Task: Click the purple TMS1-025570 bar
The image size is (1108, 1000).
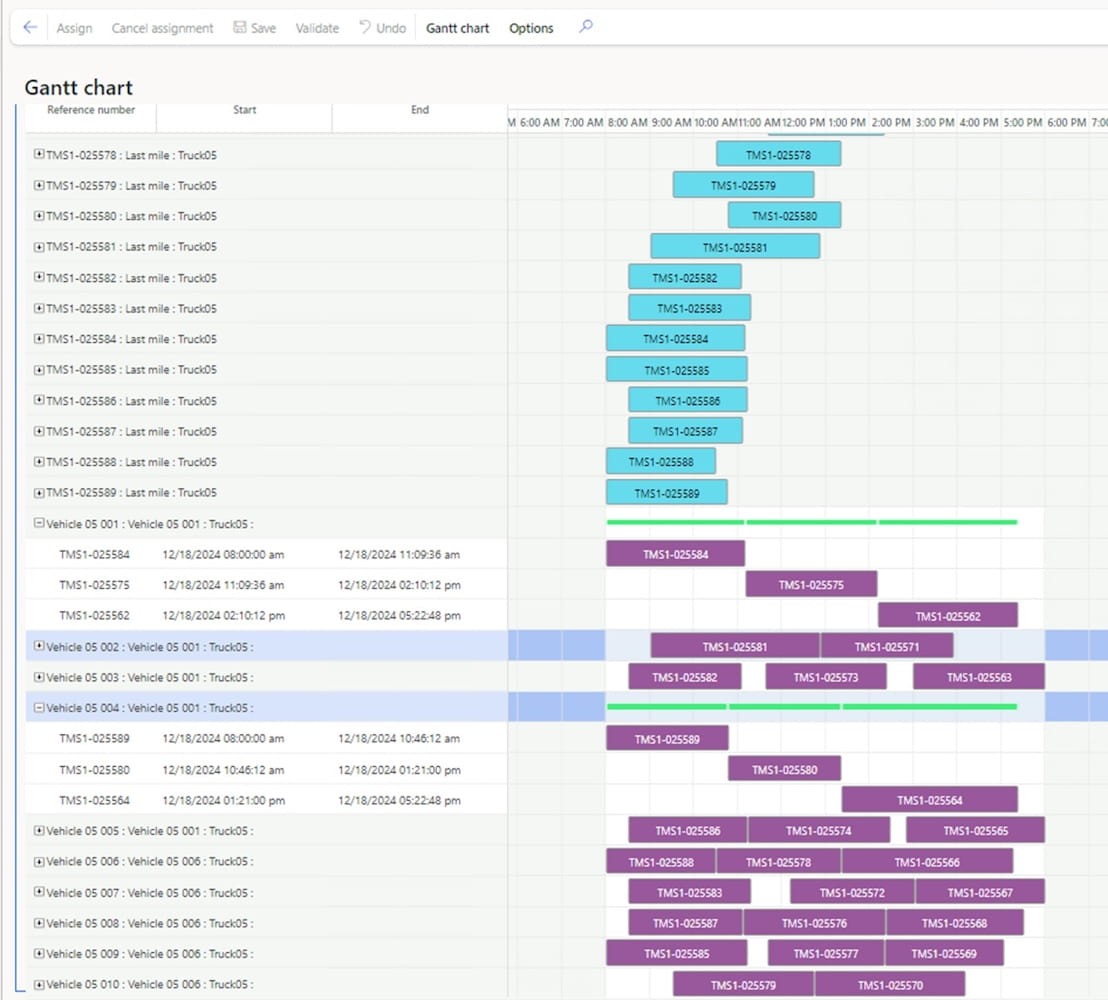Action: click(889, 985)
